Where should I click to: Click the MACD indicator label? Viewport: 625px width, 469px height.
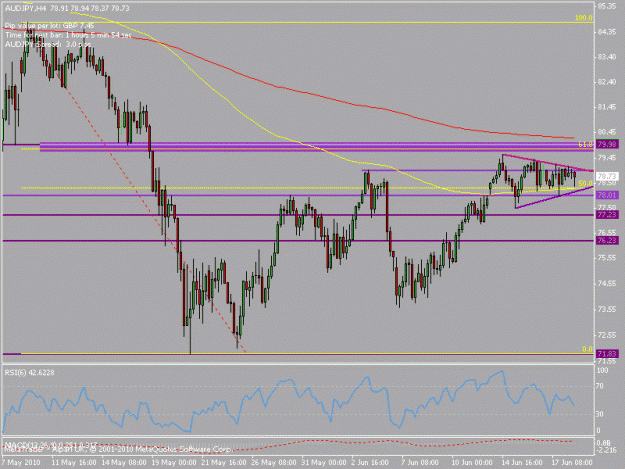51,444
